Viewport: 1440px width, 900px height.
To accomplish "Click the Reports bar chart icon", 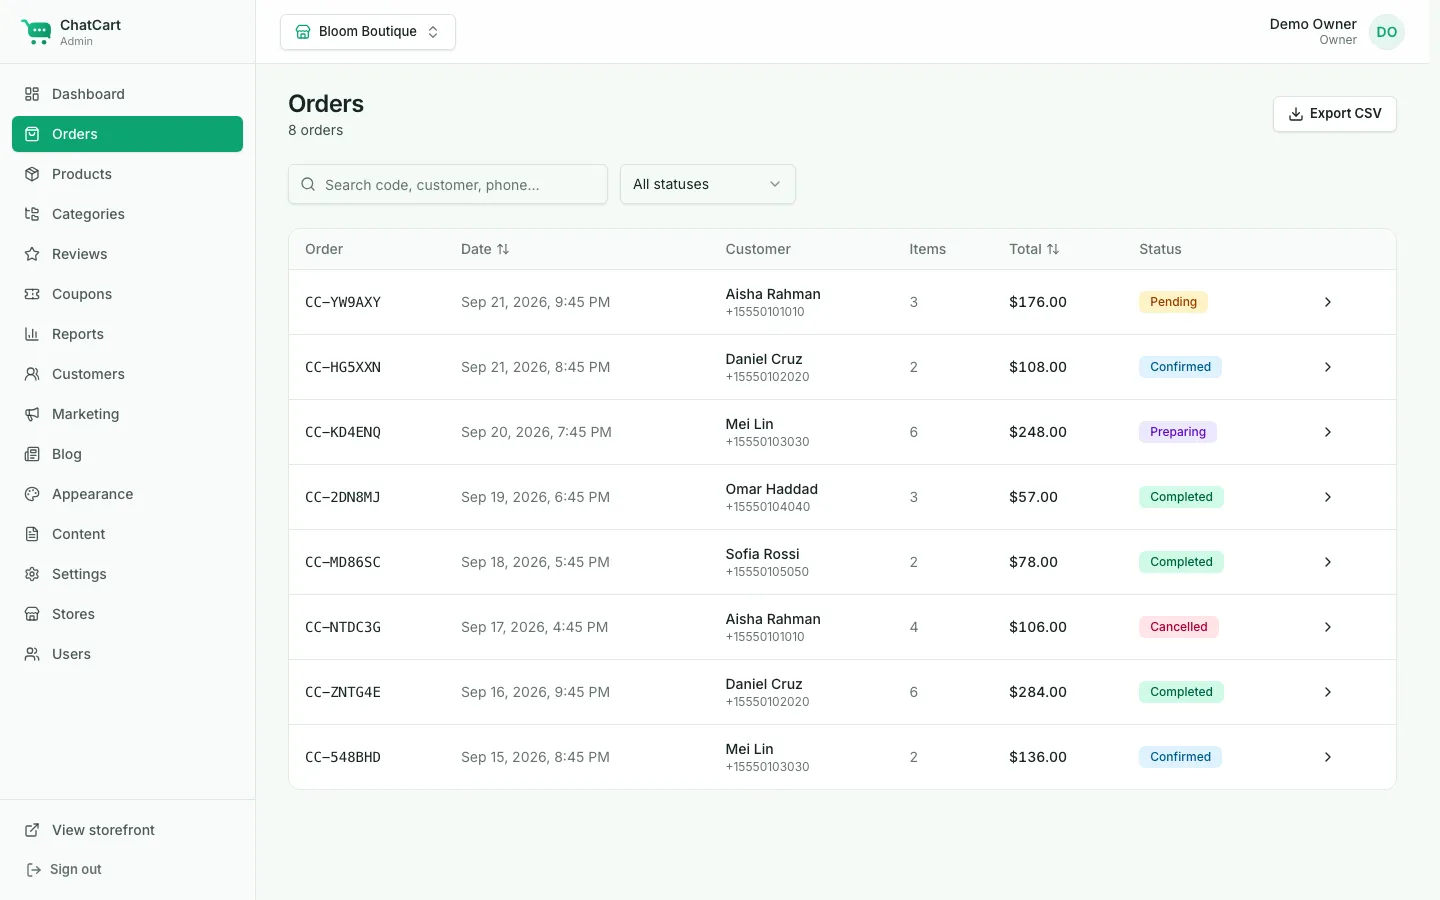I will click(x=32, y=334).
